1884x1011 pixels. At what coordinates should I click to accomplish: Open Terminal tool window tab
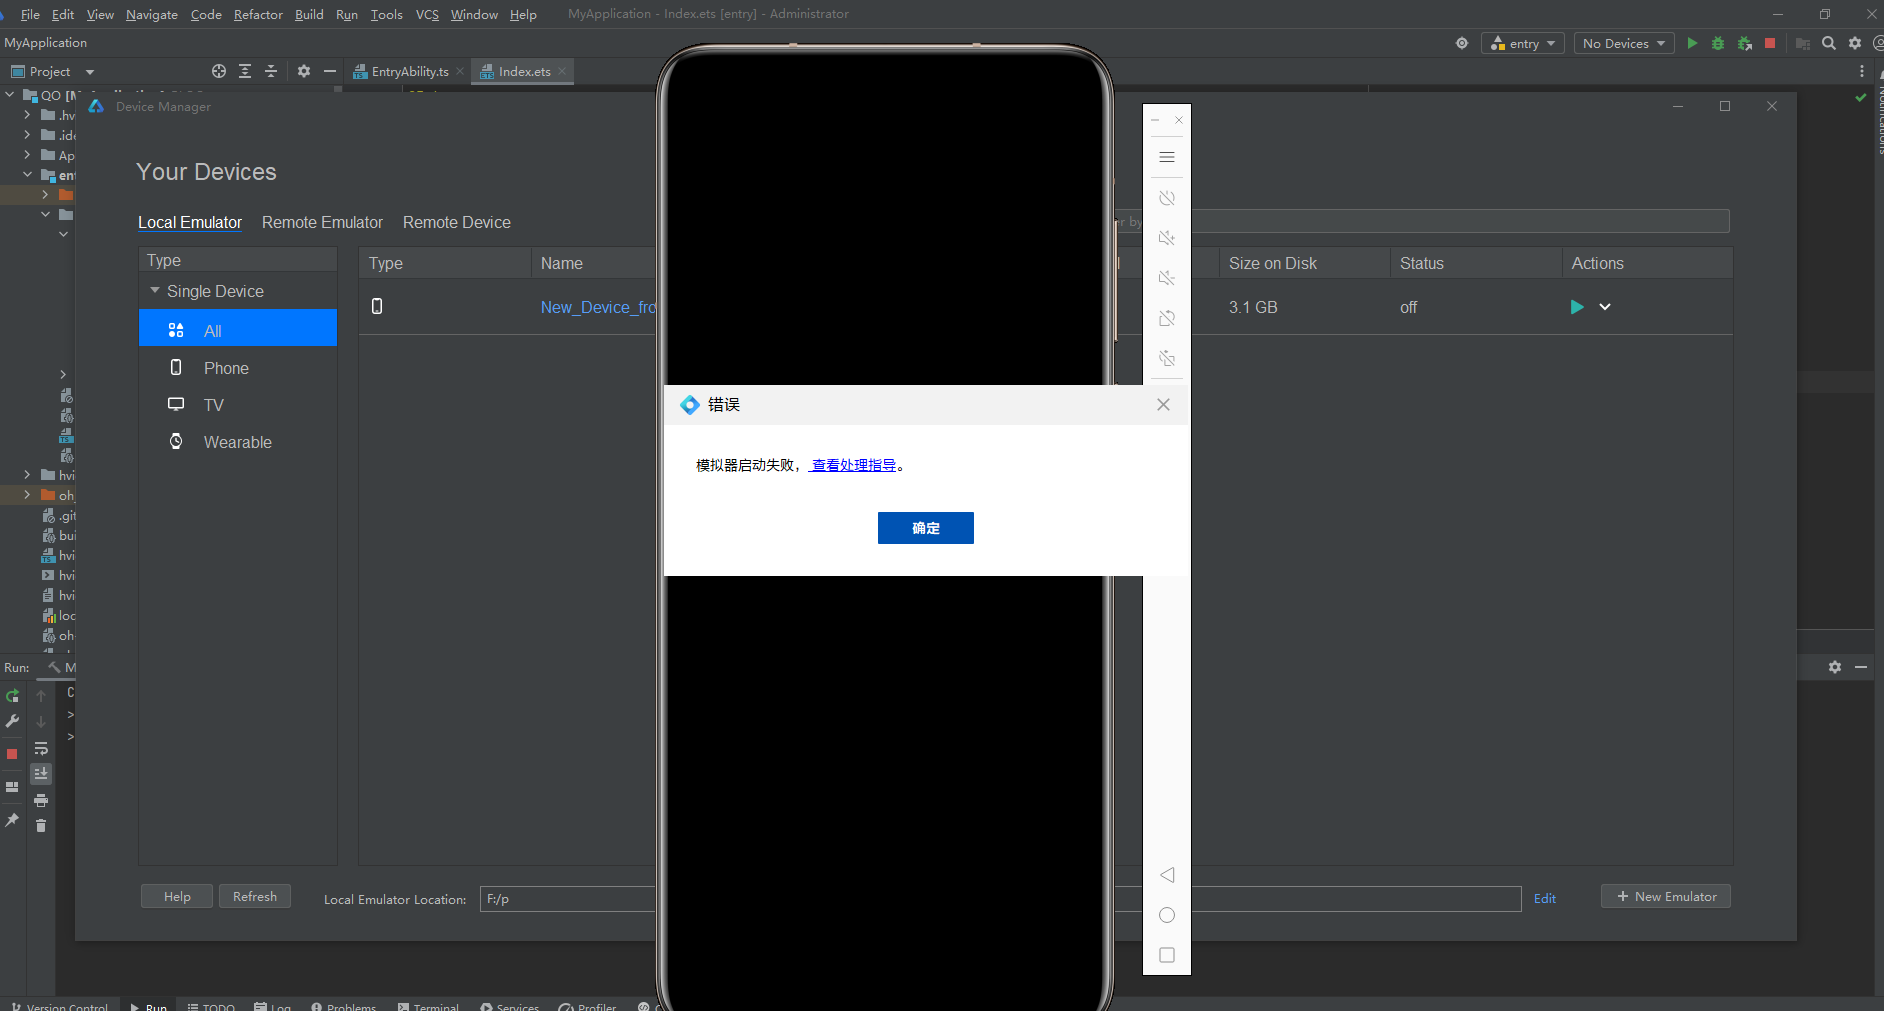pyautogui.click(x=428, y=1005)
